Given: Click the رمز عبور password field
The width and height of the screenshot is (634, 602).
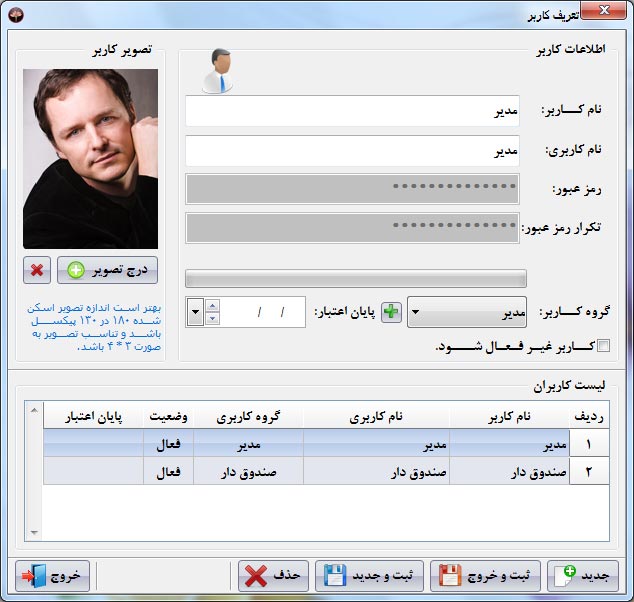Looking at the screenshot, I should coord(352,189).
